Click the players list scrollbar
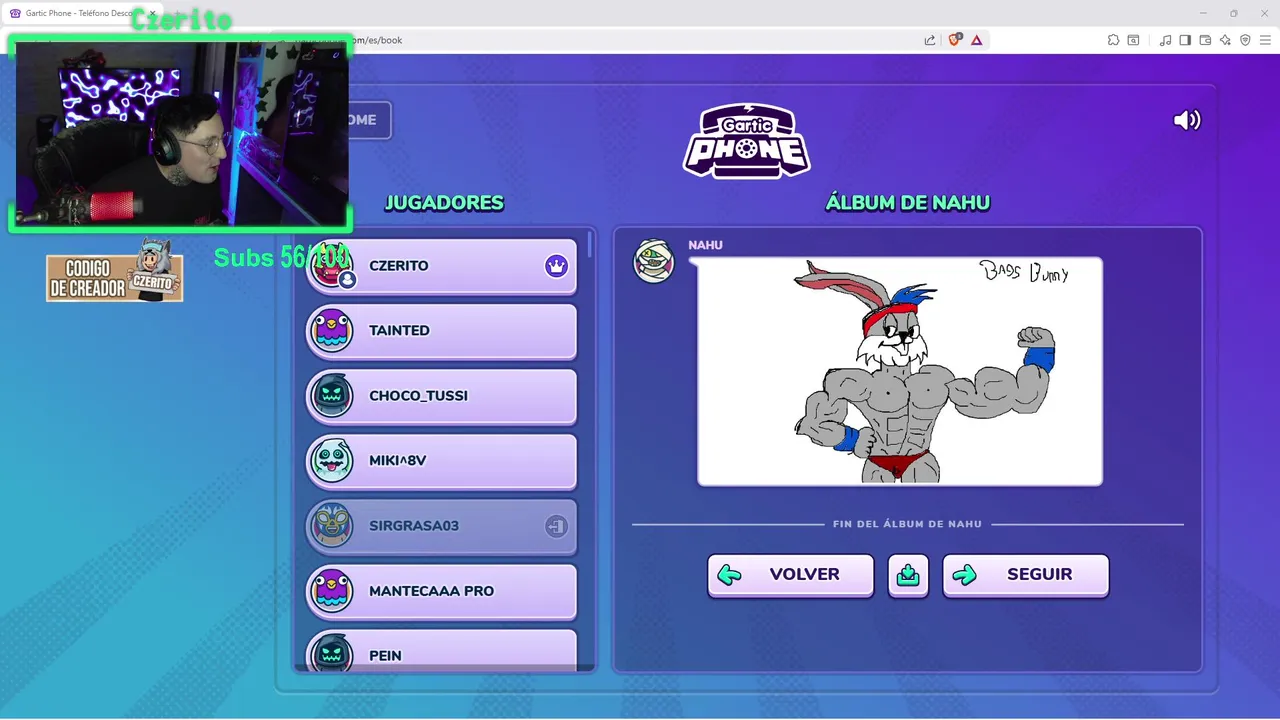 (x=591, y=244)
